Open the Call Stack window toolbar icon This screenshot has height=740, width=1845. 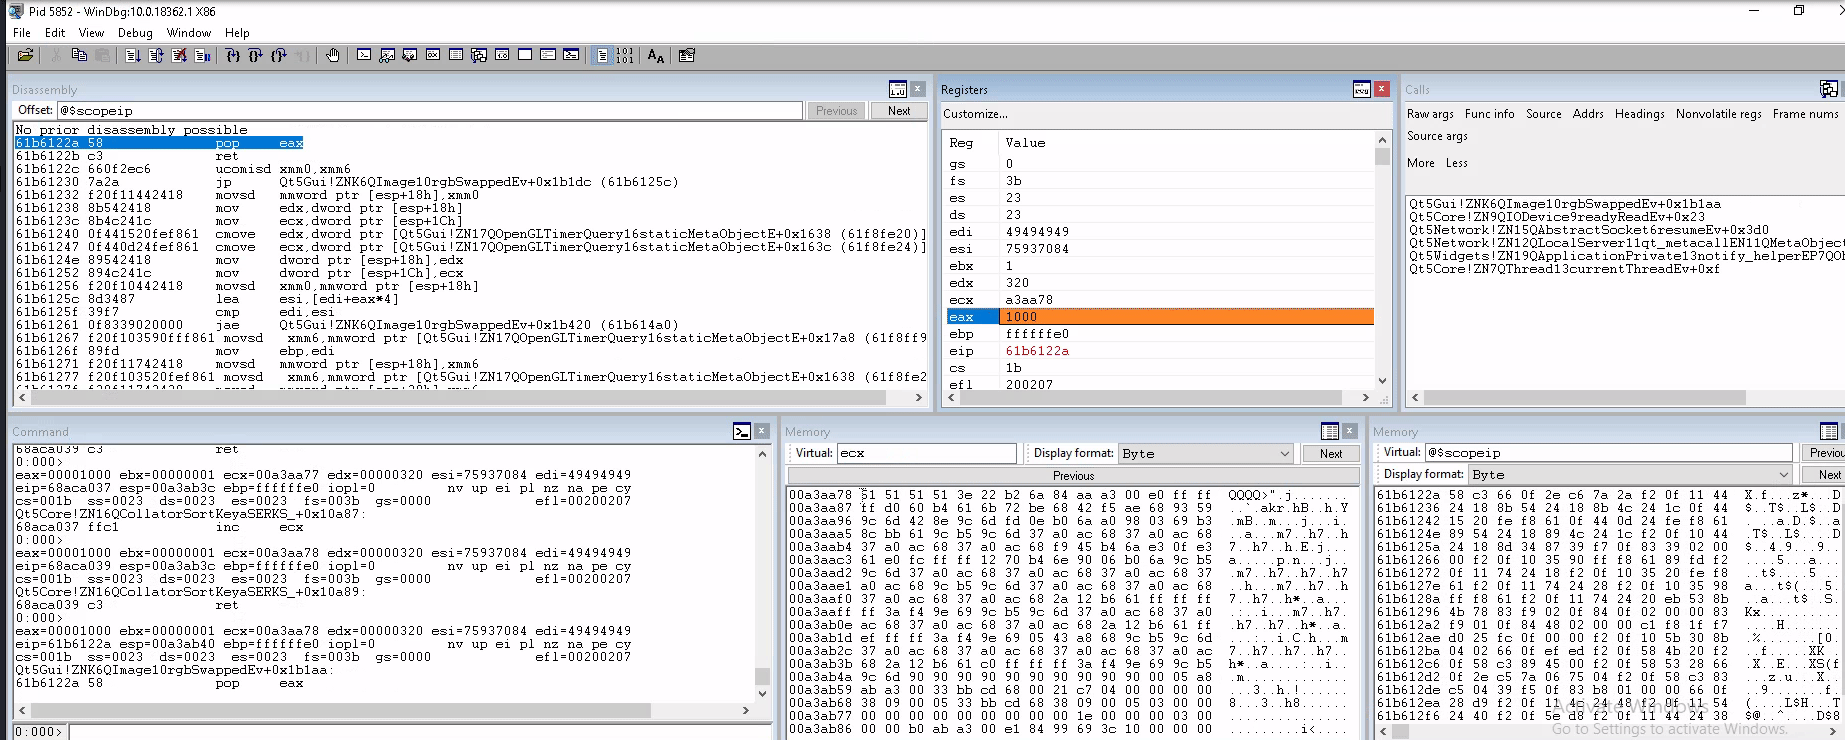[479, 56]
